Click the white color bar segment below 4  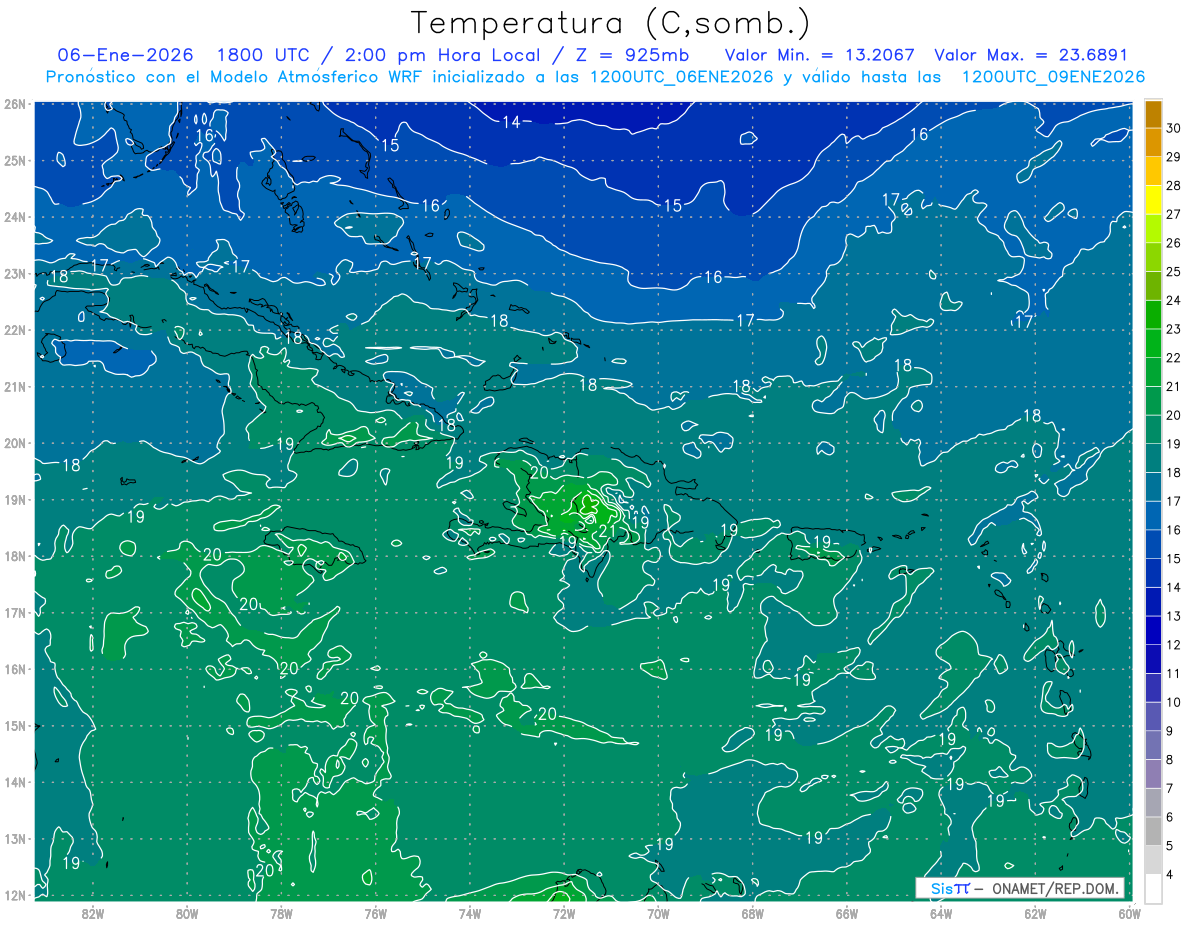[1153, 888]
